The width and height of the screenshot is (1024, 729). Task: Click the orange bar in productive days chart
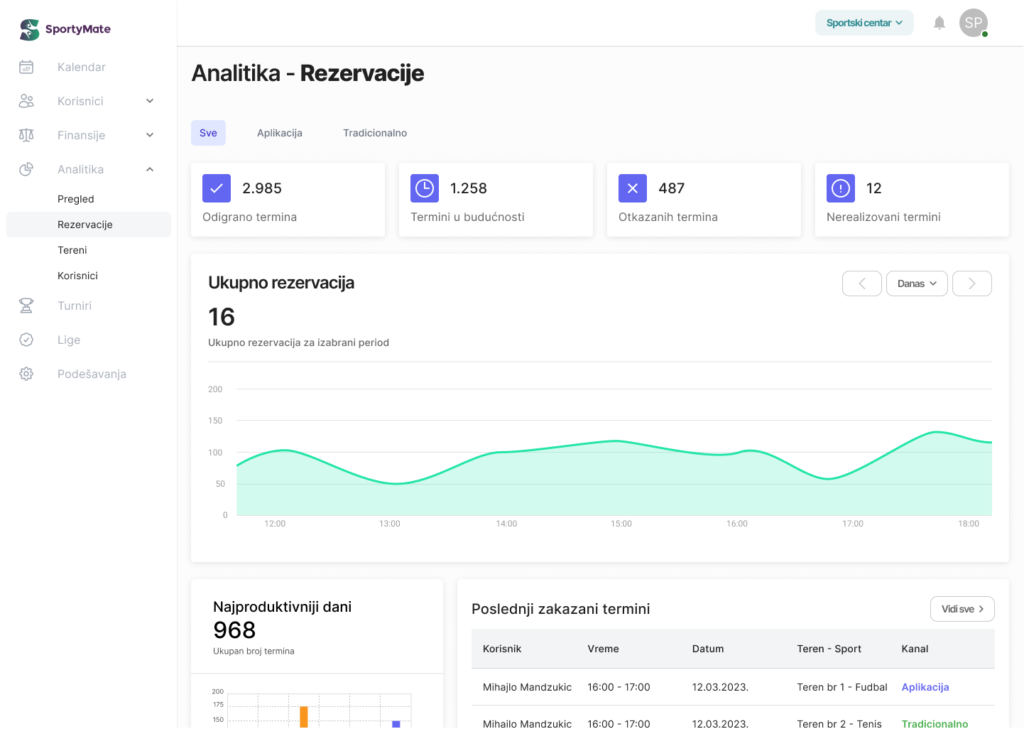(304, 717)
